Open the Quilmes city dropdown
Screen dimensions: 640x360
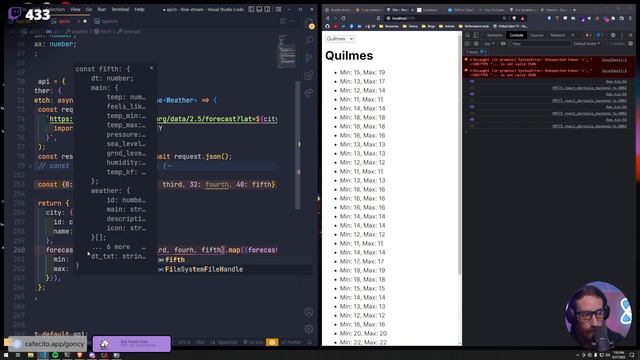340,38
